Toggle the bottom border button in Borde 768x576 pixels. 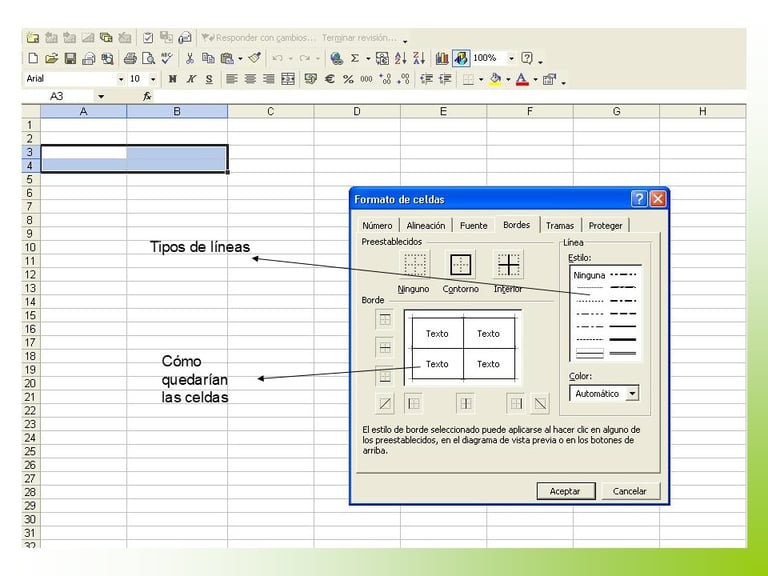point(385,376)
